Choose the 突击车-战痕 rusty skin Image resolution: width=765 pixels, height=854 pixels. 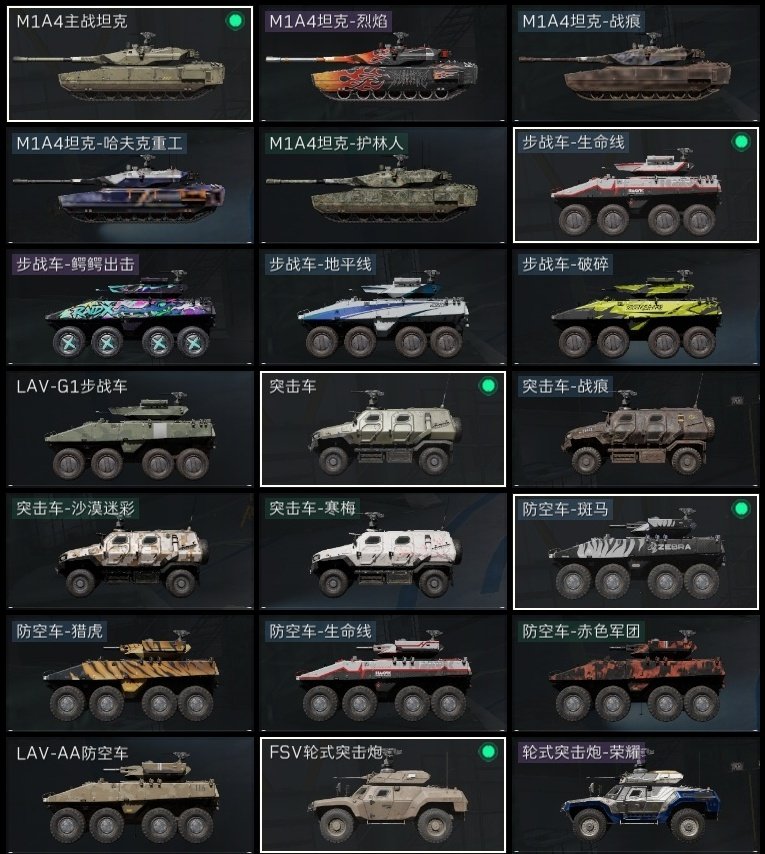click(636, 429)
